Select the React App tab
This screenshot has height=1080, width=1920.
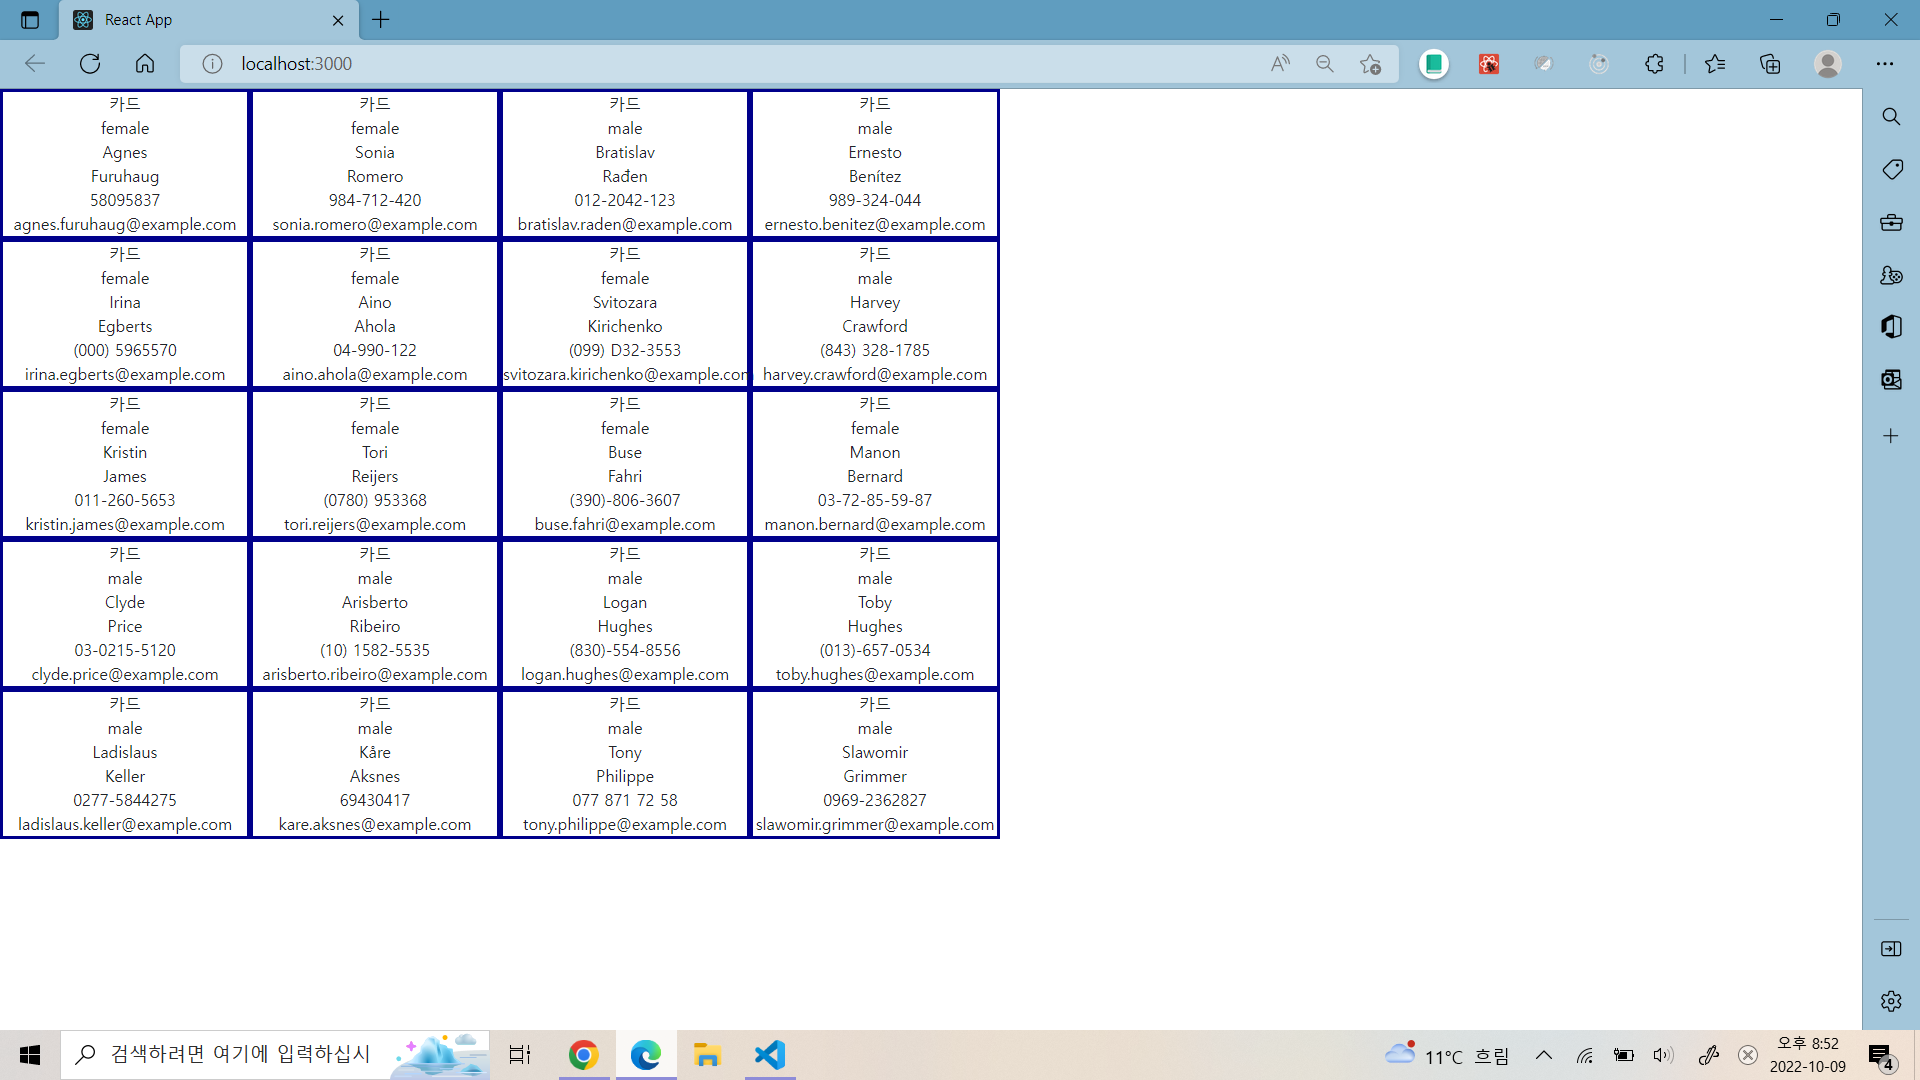pos(200,20)
